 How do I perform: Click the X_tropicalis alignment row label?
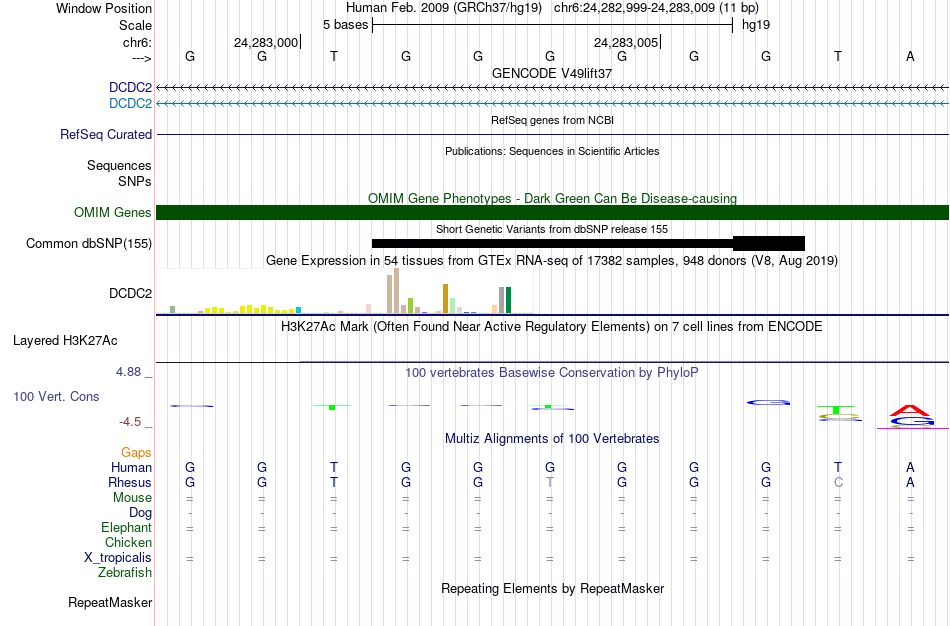[118, 558]
